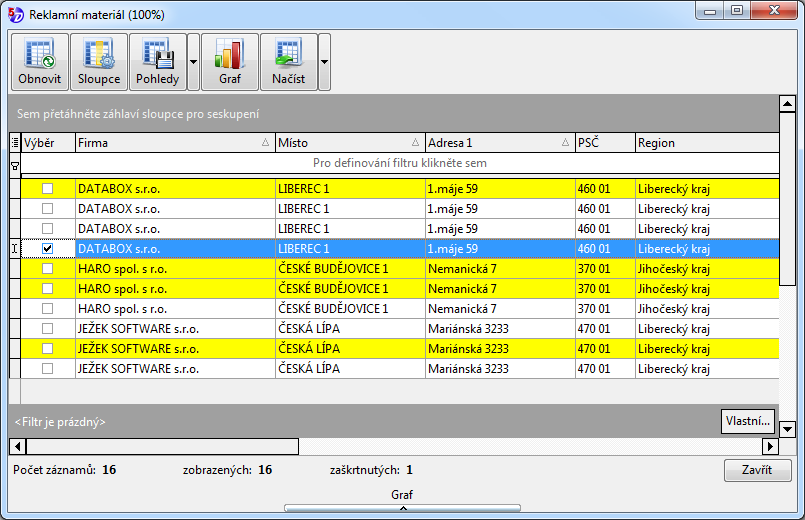Click the Výběr column header
Image resolution: width=805 pixels, height=520 pixels.
coord(48,143)
